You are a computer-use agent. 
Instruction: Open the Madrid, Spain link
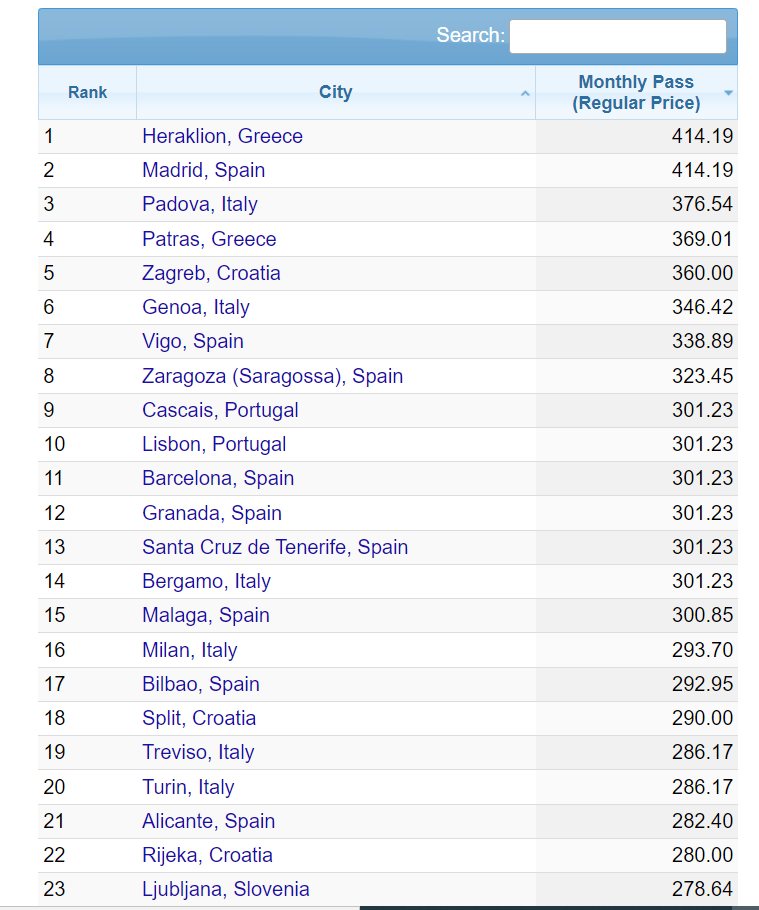click(203, 170)
